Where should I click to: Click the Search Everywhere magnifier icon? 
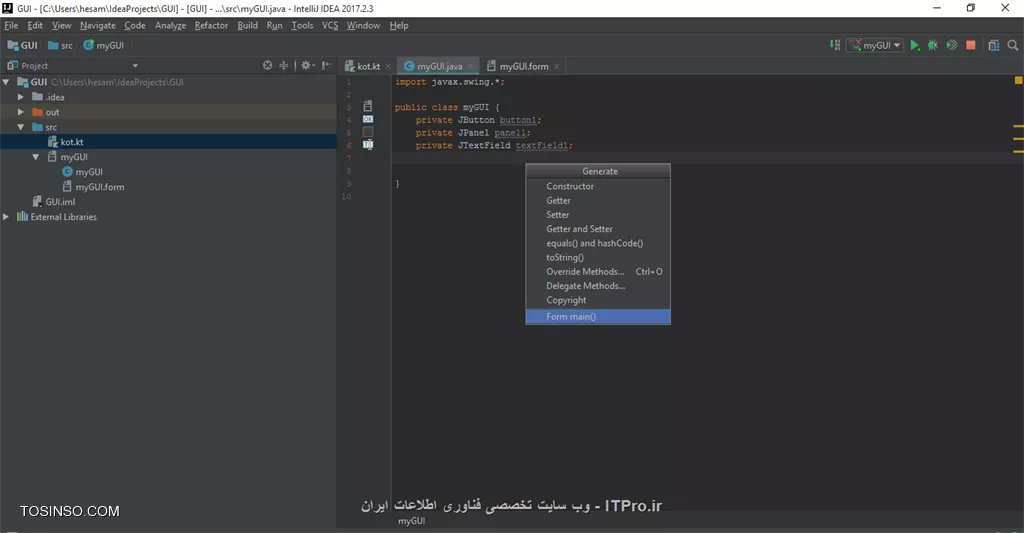pos(1012,45)
